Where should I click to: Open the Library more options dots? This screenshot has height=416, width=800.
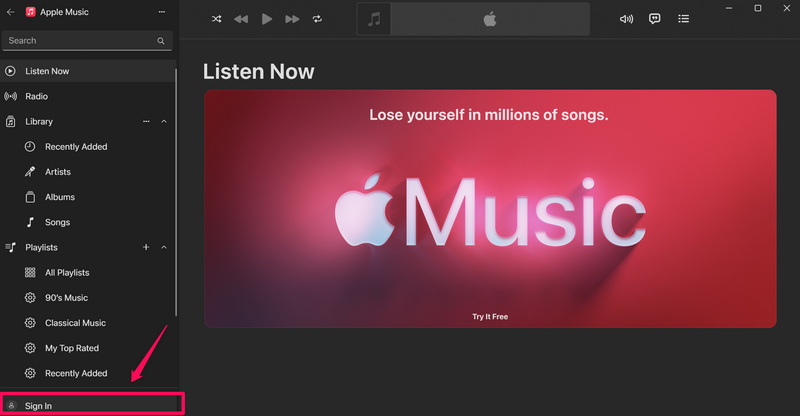[x=146, y=121]
